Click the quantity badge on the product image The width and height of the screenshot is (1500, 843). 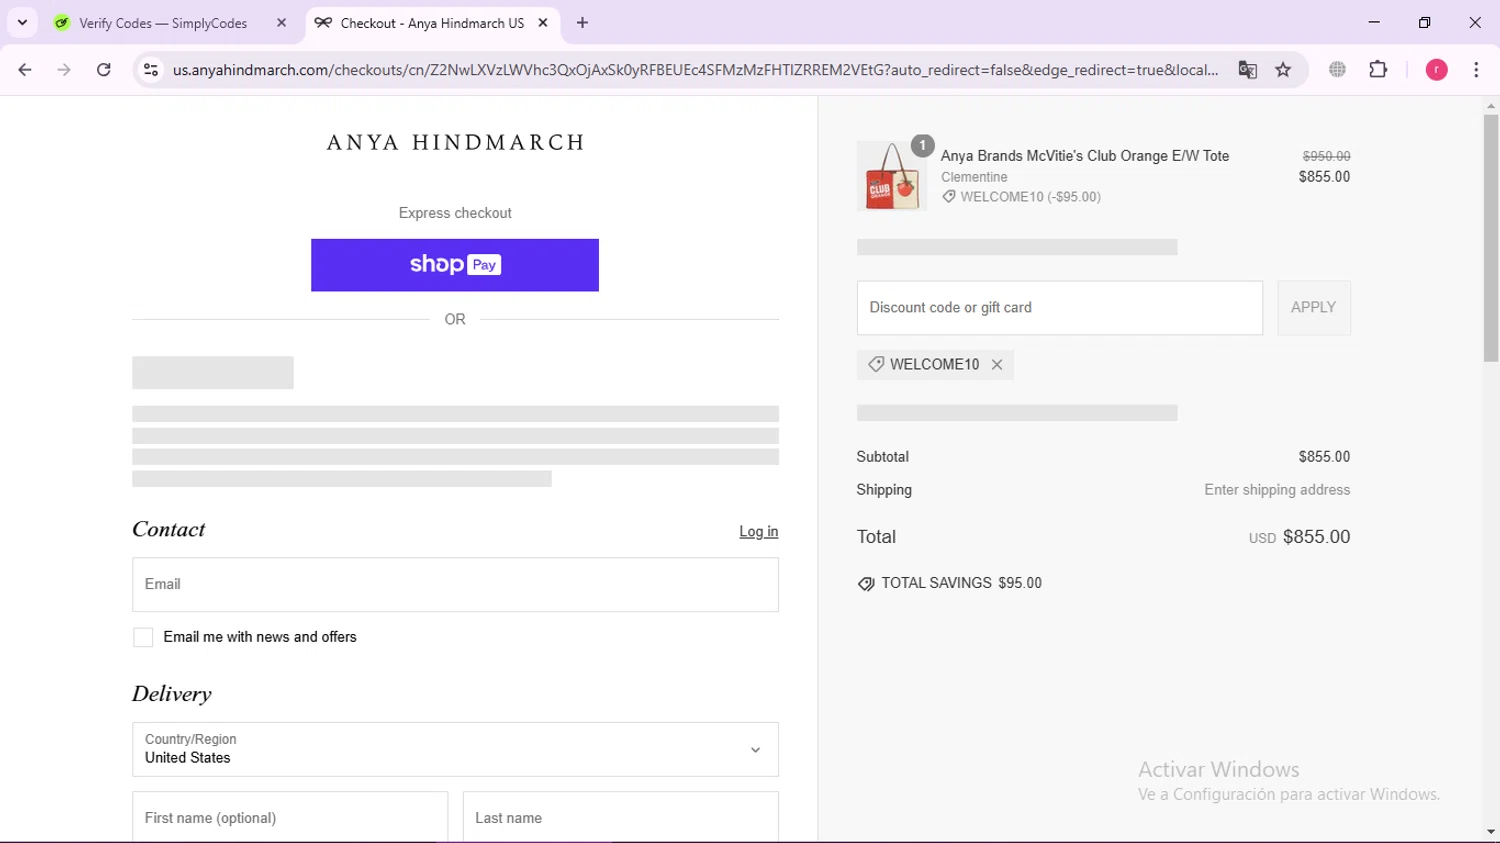coord(922,146)
